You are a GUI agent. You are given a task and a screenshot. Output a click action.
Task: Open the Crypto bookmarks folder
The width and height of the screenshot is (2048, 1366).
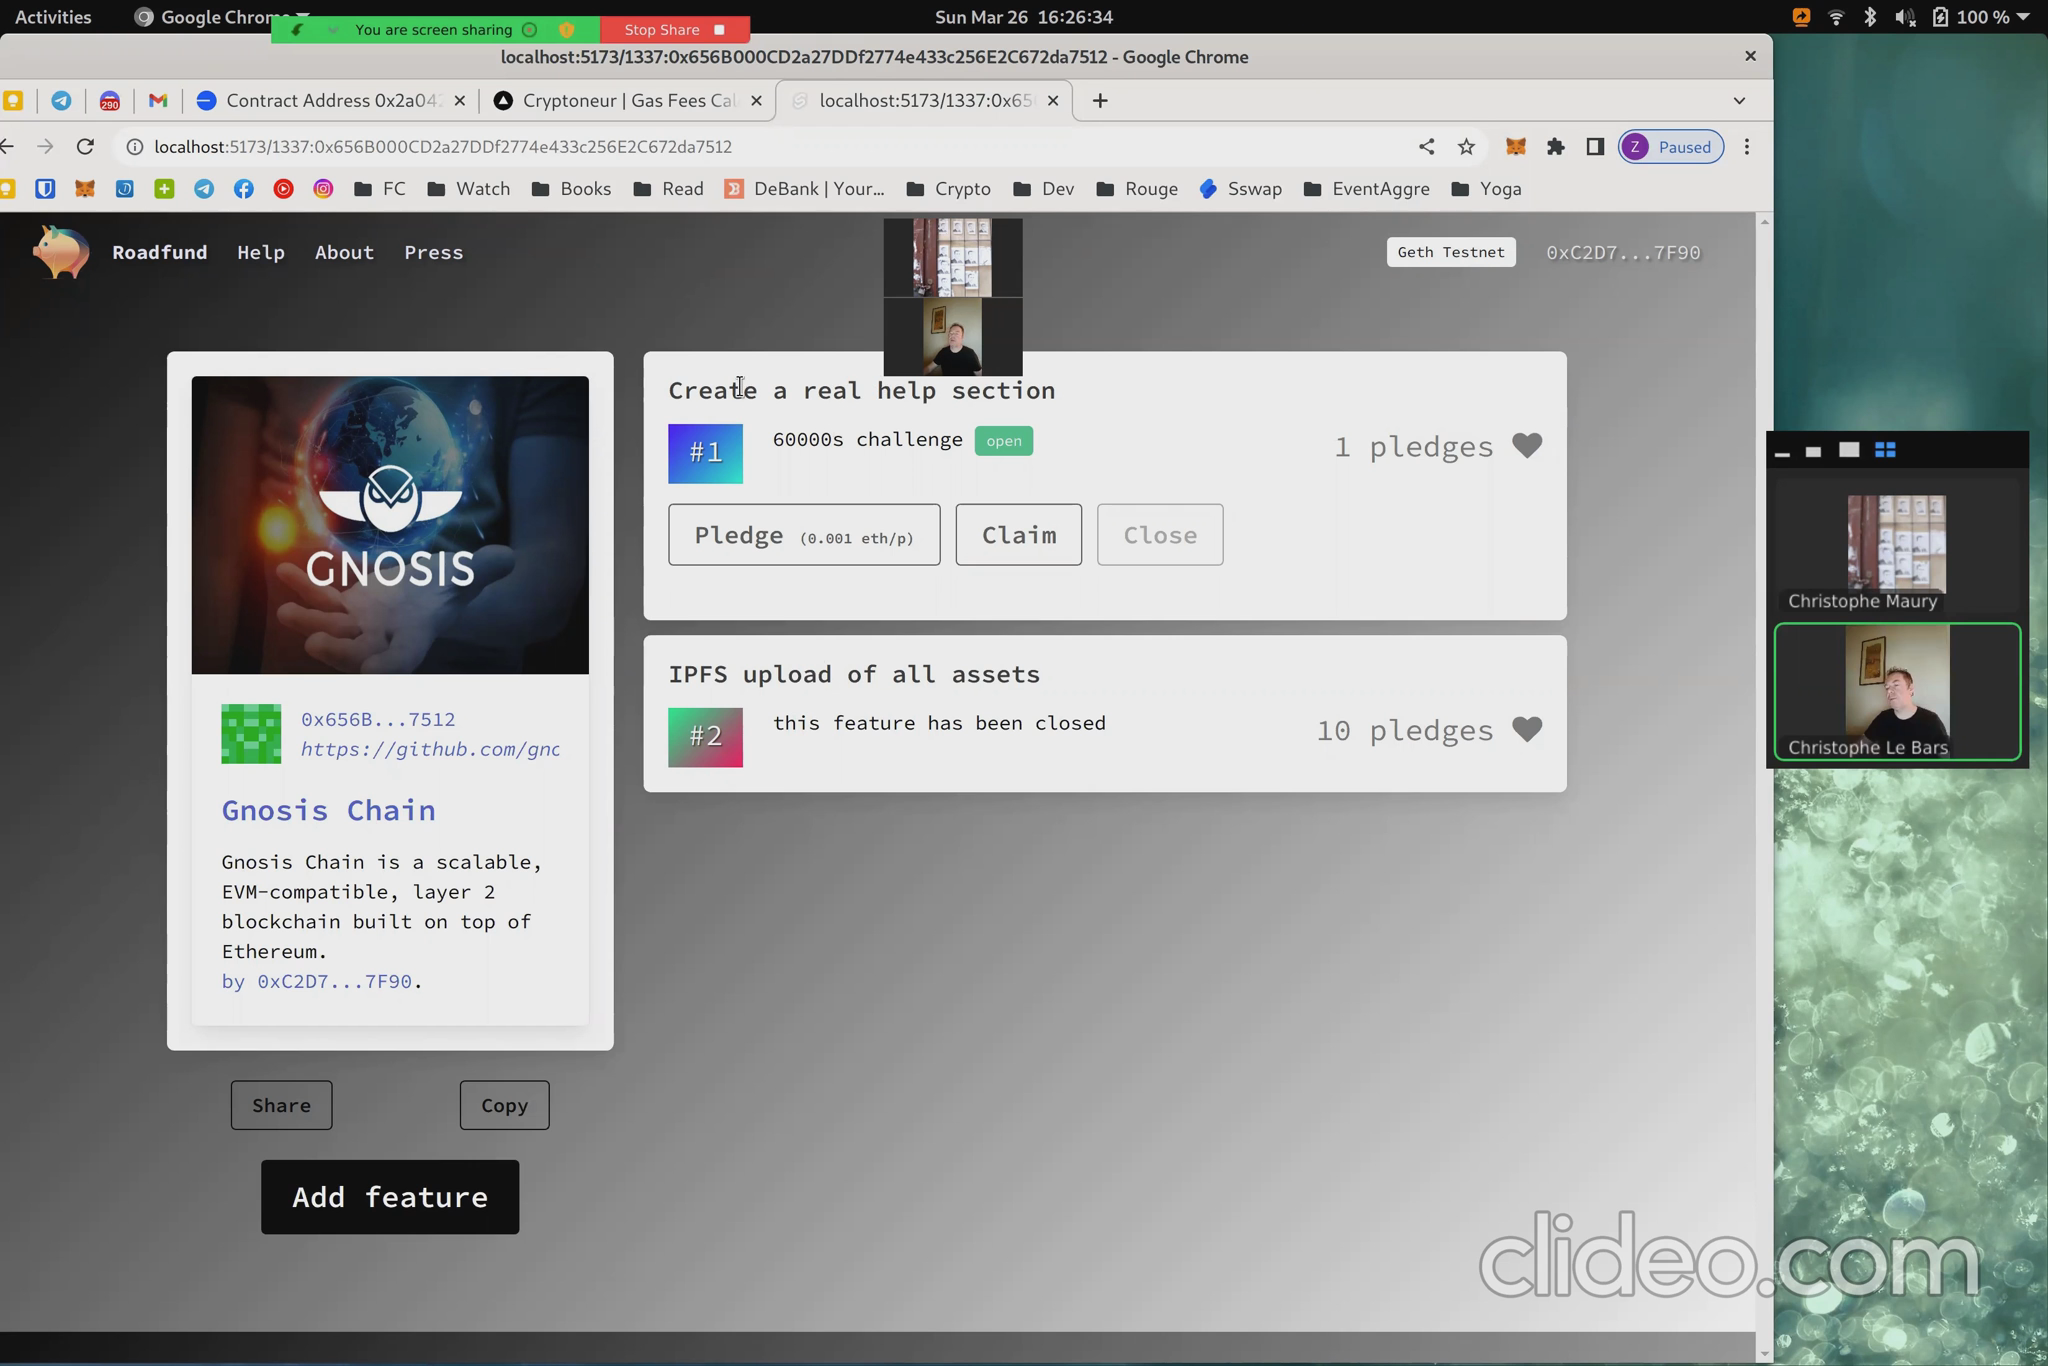coord(948,189)
